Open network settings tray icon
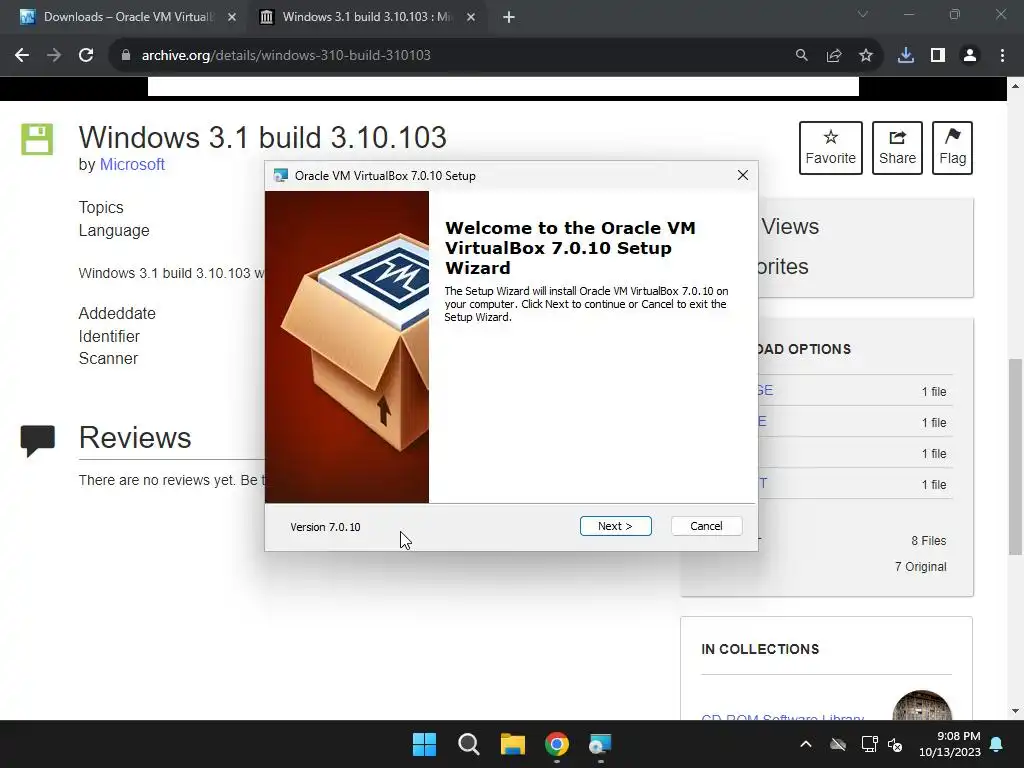1024x768 pixels. click(x=869, y=744)
